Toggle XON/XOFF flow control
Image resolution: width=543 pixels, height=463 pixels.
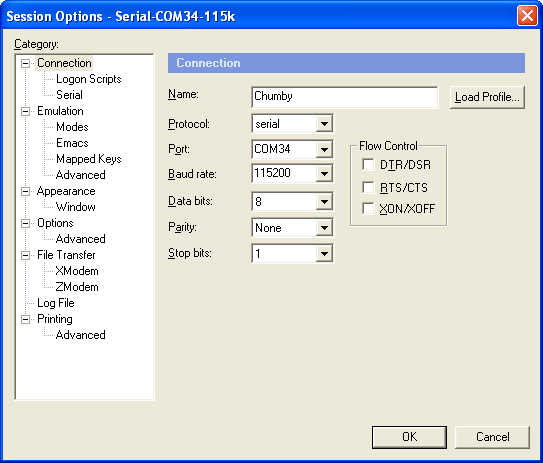pyautogui.click(x=368, y=209)
